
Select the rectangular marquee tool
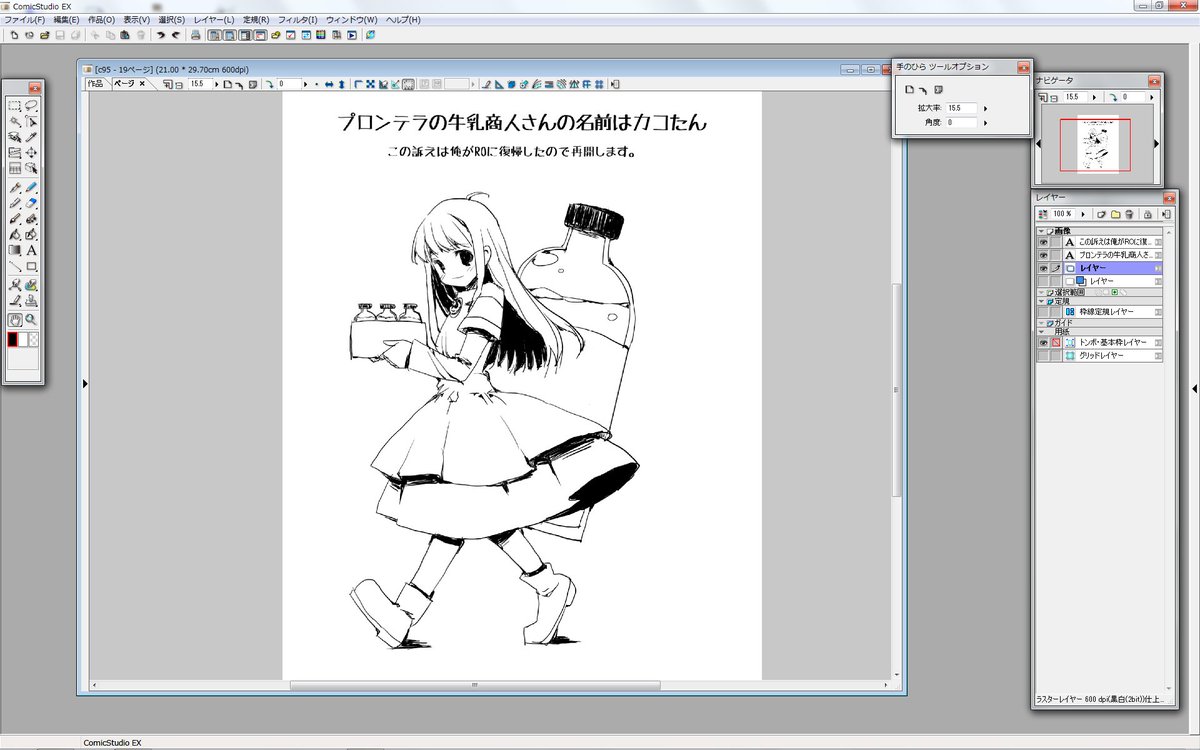click(x=15, y=105)
